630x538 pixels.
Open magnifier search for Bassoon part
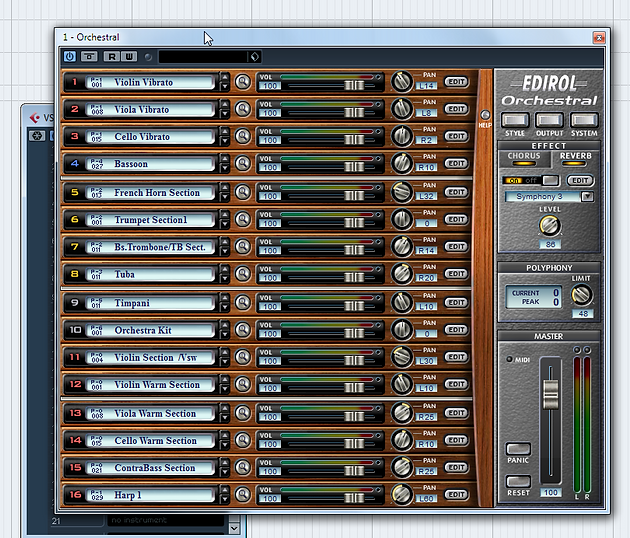pos(243,163)
